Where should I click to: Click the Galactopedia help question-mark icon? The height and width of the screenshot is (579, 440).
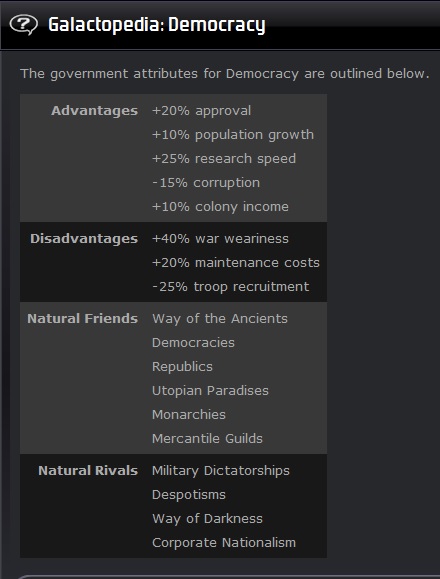23,25
